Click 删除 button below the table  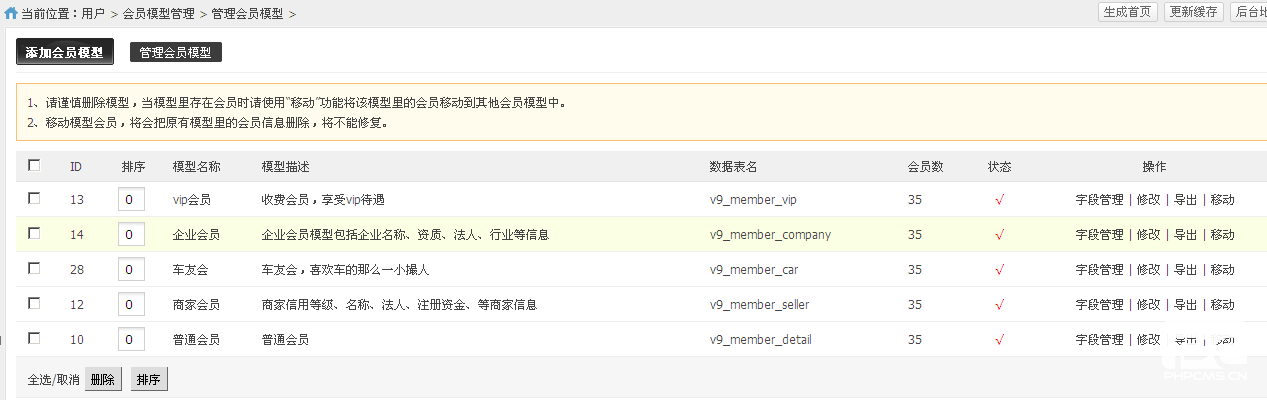(x=103, y=380)
